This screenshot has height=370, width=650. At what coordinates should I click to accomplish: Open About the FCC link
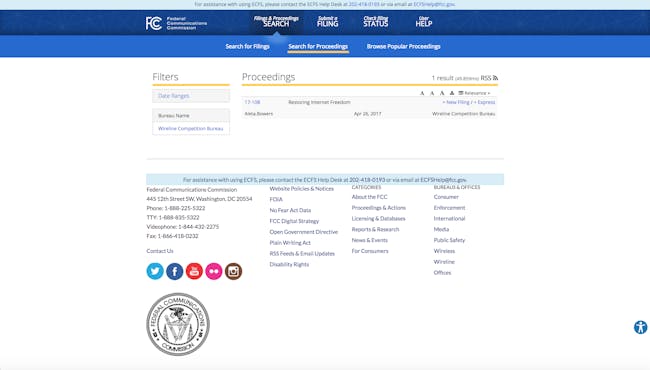(369, 197)
